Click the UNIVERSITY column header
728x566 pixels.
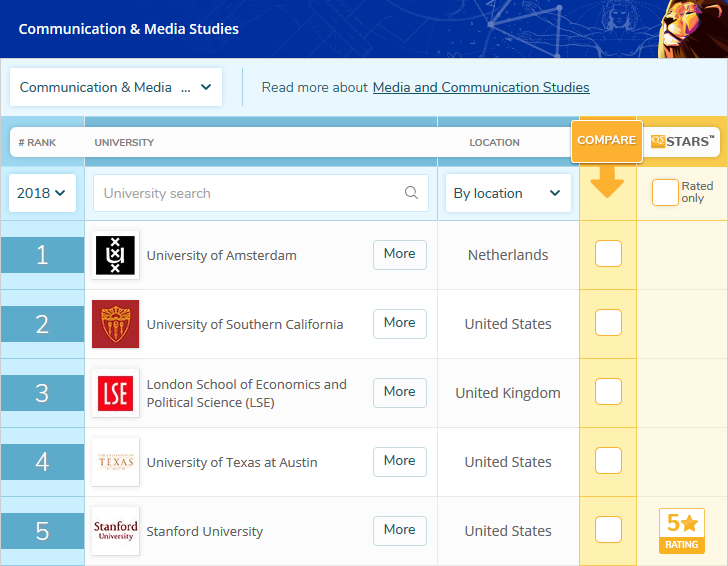(124, 143)
